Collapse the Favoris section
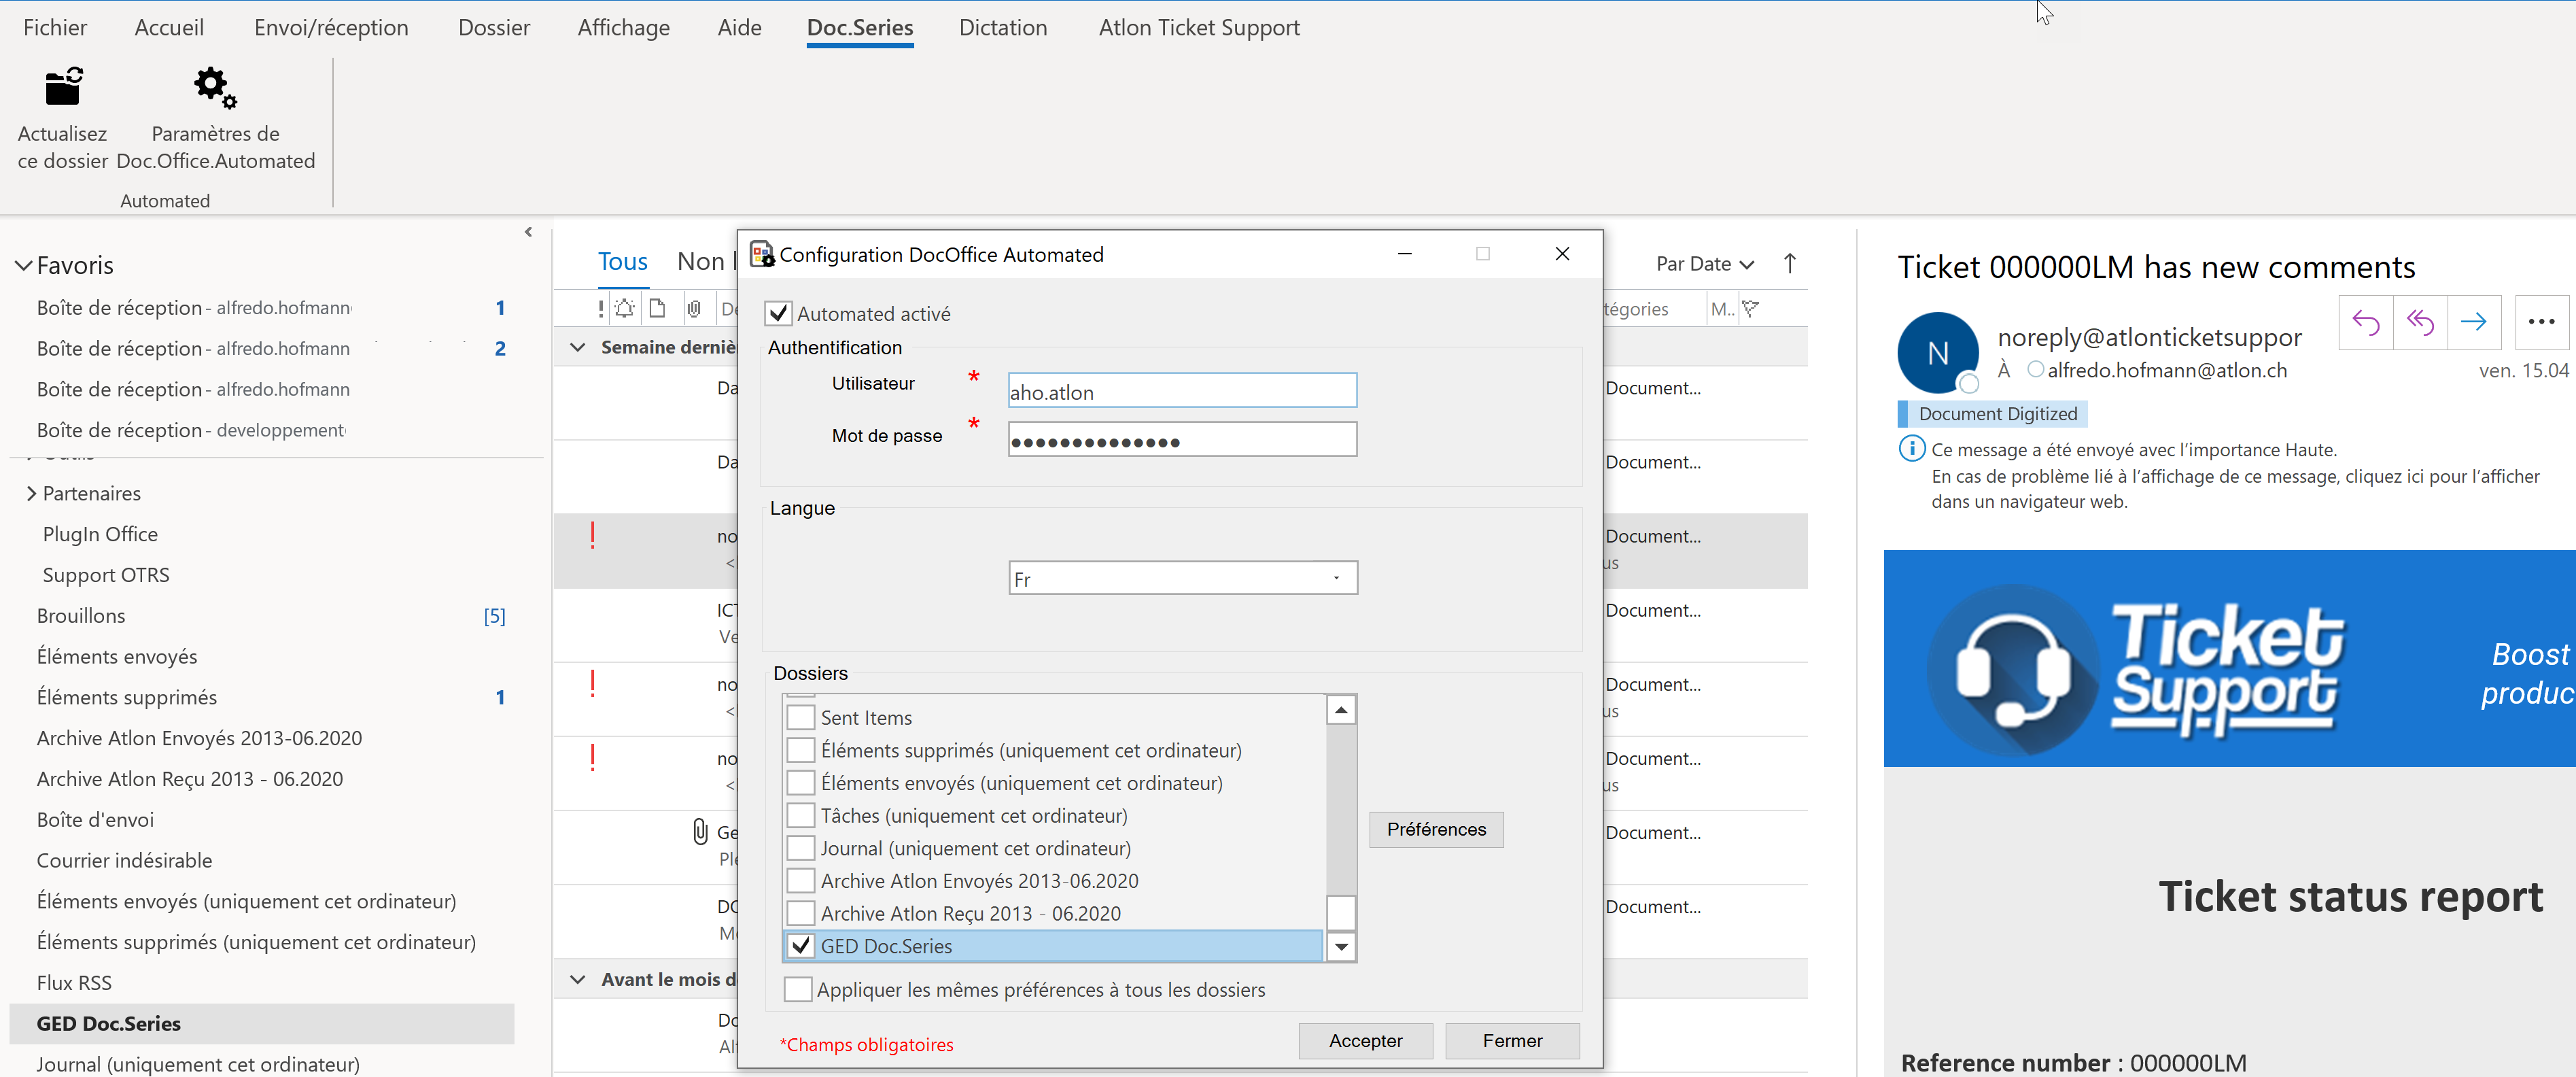2576x1077 pixels. (23, 265)
